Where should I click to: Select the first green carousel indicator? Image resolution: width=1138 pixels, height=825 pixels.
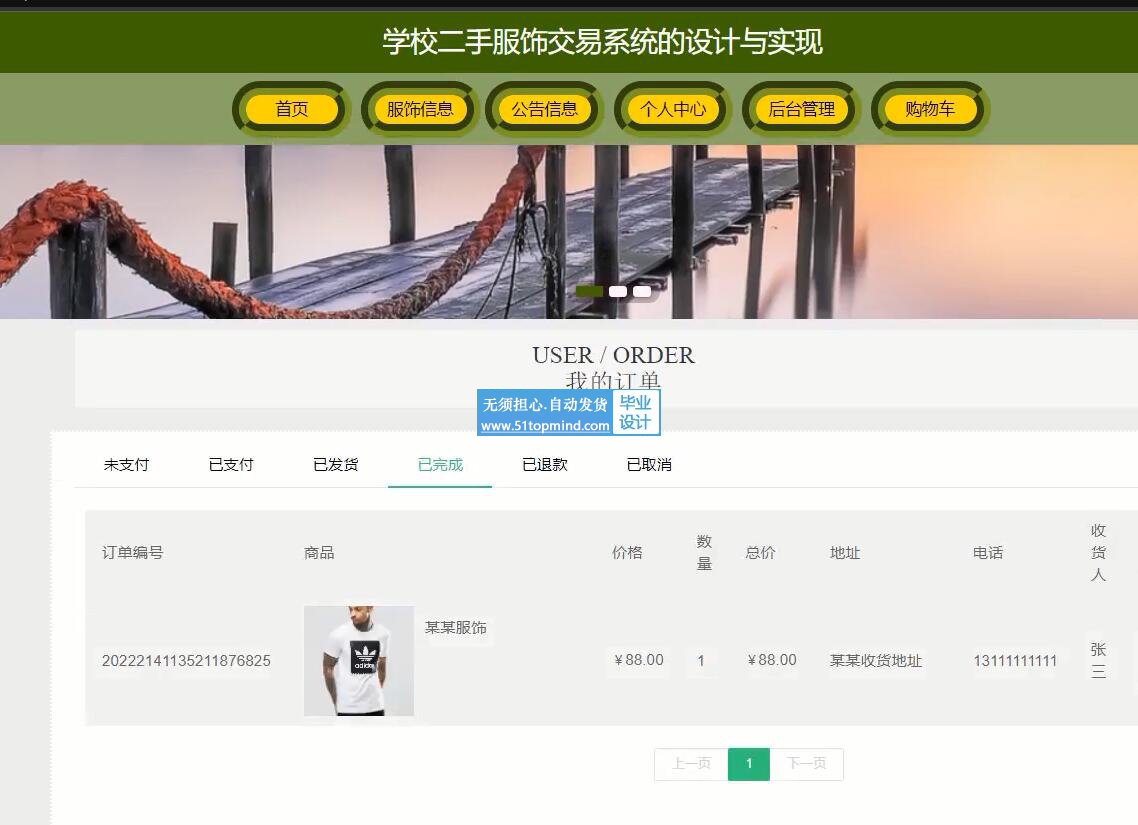(x=589, y=292)
